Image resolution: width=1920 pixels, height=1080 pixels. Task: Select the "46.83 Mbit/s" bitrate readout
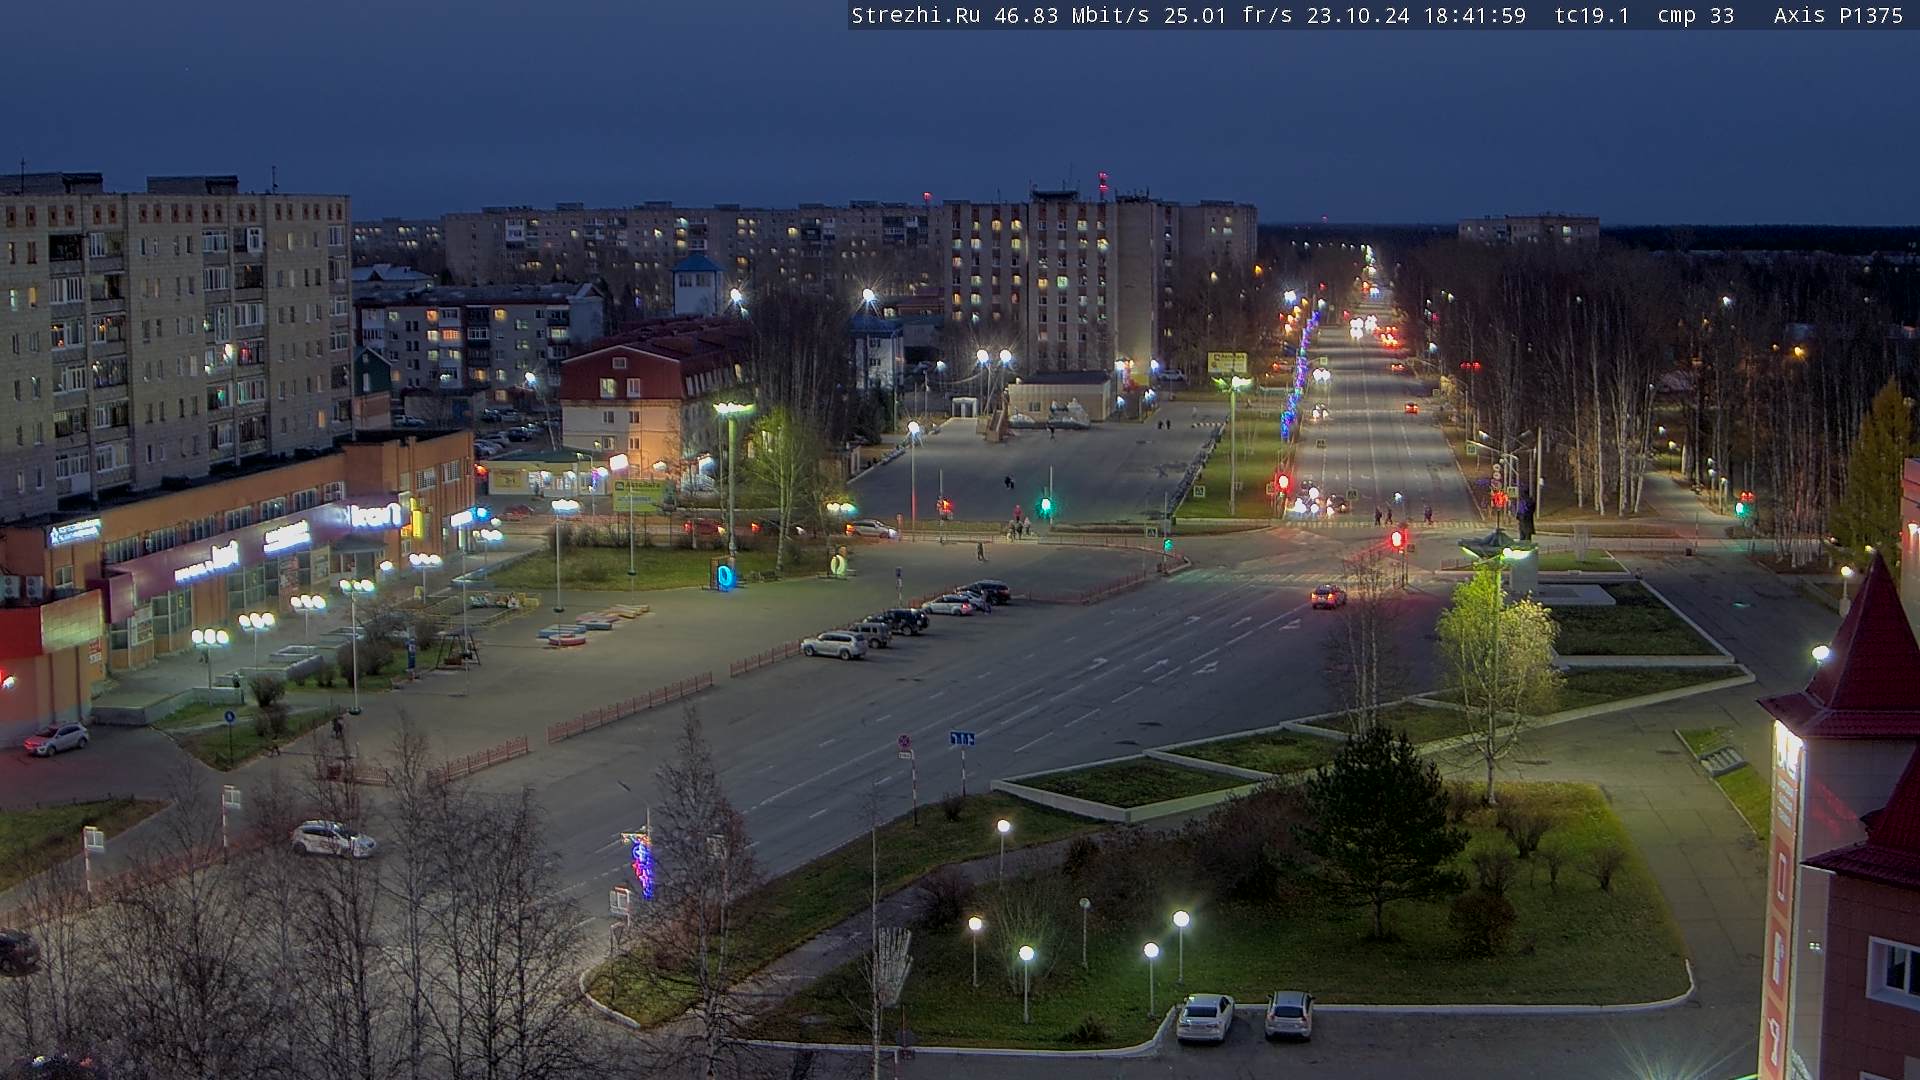1070,15
